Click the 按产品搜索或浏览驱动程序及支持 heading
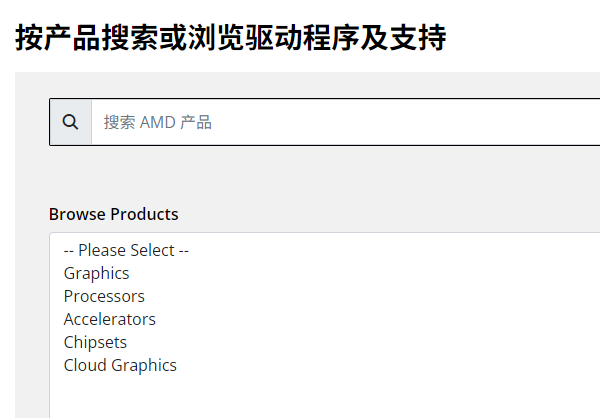Image resolution: width=600 pixels, height=418 pixels. pos(231,38)
